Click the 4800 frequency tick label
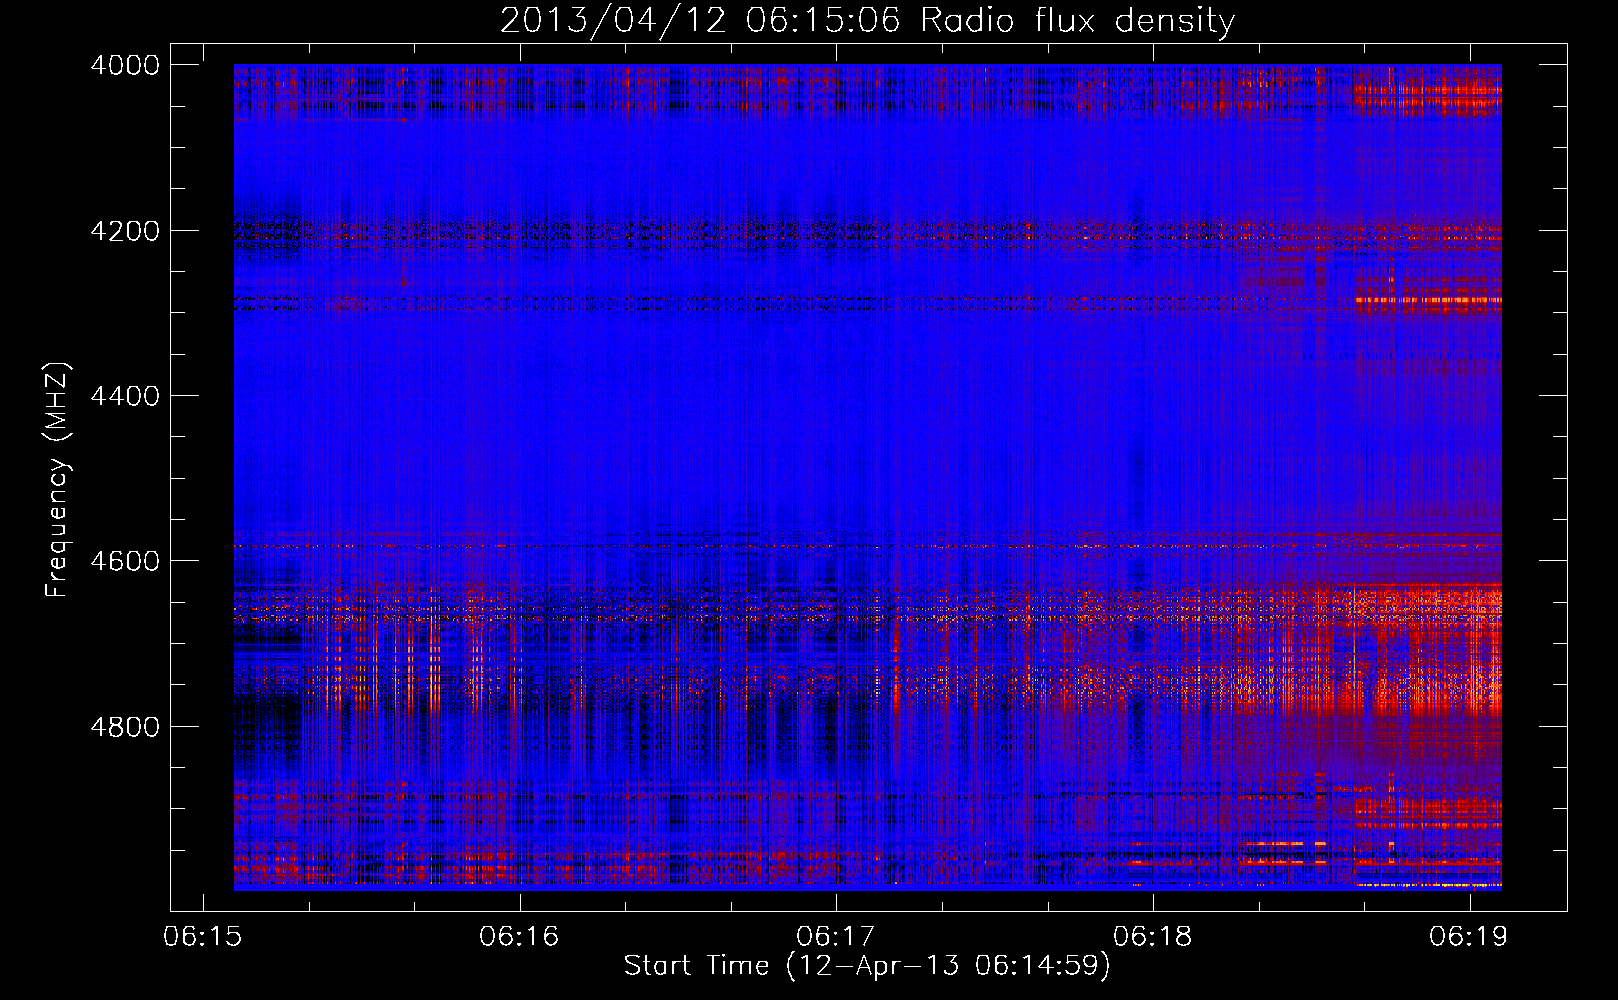The width and height of the screenshot is (1618, 1000). (x=125, y=727)
